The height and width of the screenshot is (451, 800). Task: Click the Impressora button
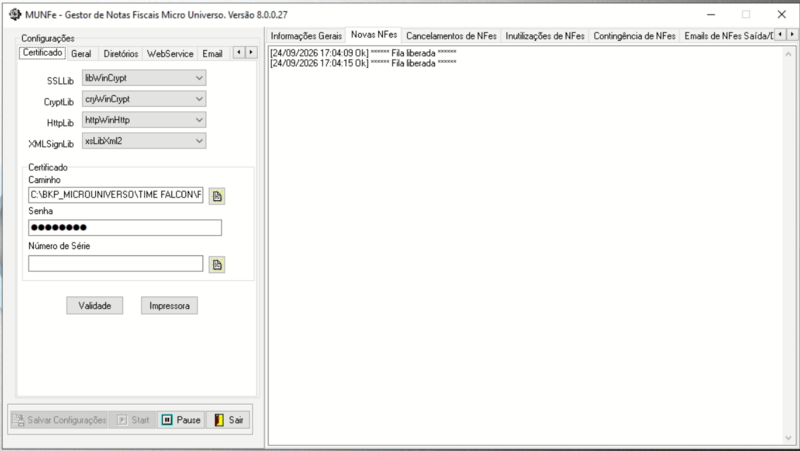tap(169, 306)
